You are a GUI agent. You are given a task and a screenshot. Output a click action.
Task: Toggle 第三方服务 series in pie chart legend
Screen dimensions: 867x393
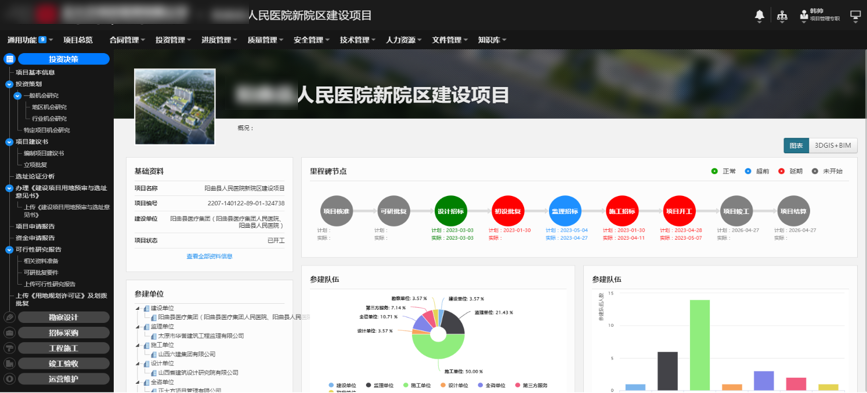coord(531,385)
